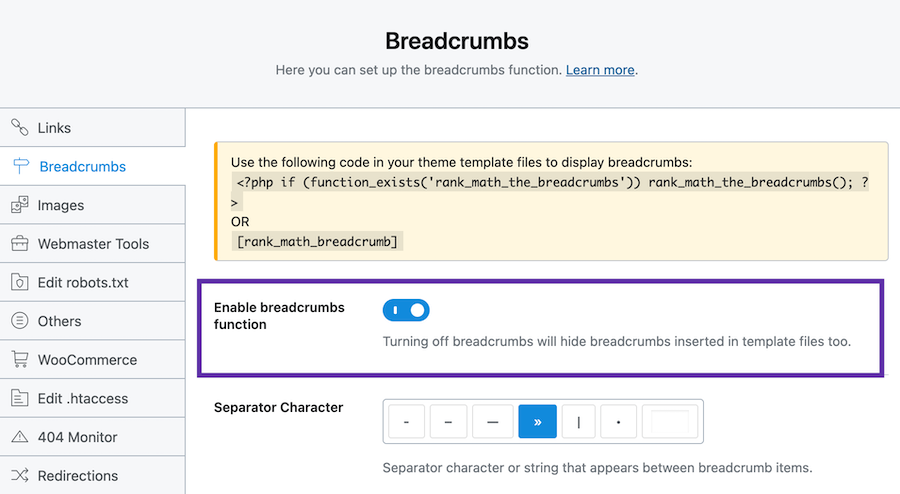Image resolution: width=900 pixels, height=494 pixels.
Task: Switch to the Redirections tab
Action: (x=78, y=476)
